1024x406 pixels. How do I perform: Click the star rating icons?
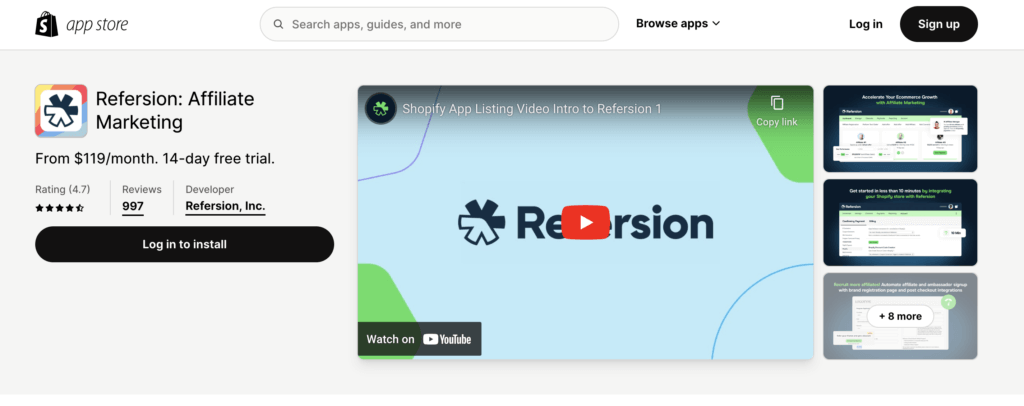tap(60, 208)
